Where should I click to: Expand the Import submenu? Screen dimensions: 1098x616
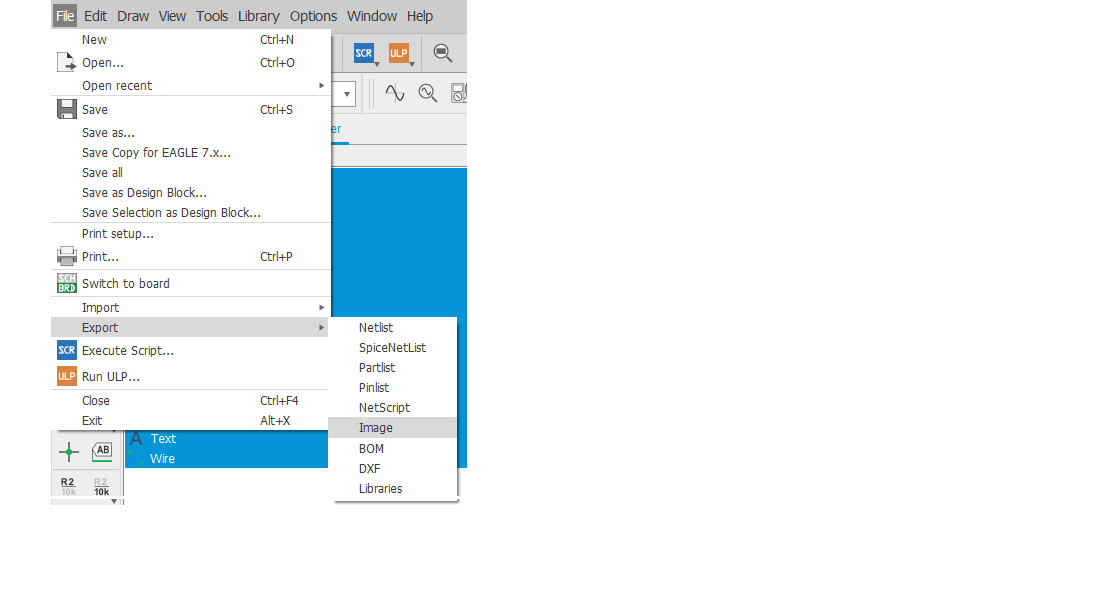[190, 307]
